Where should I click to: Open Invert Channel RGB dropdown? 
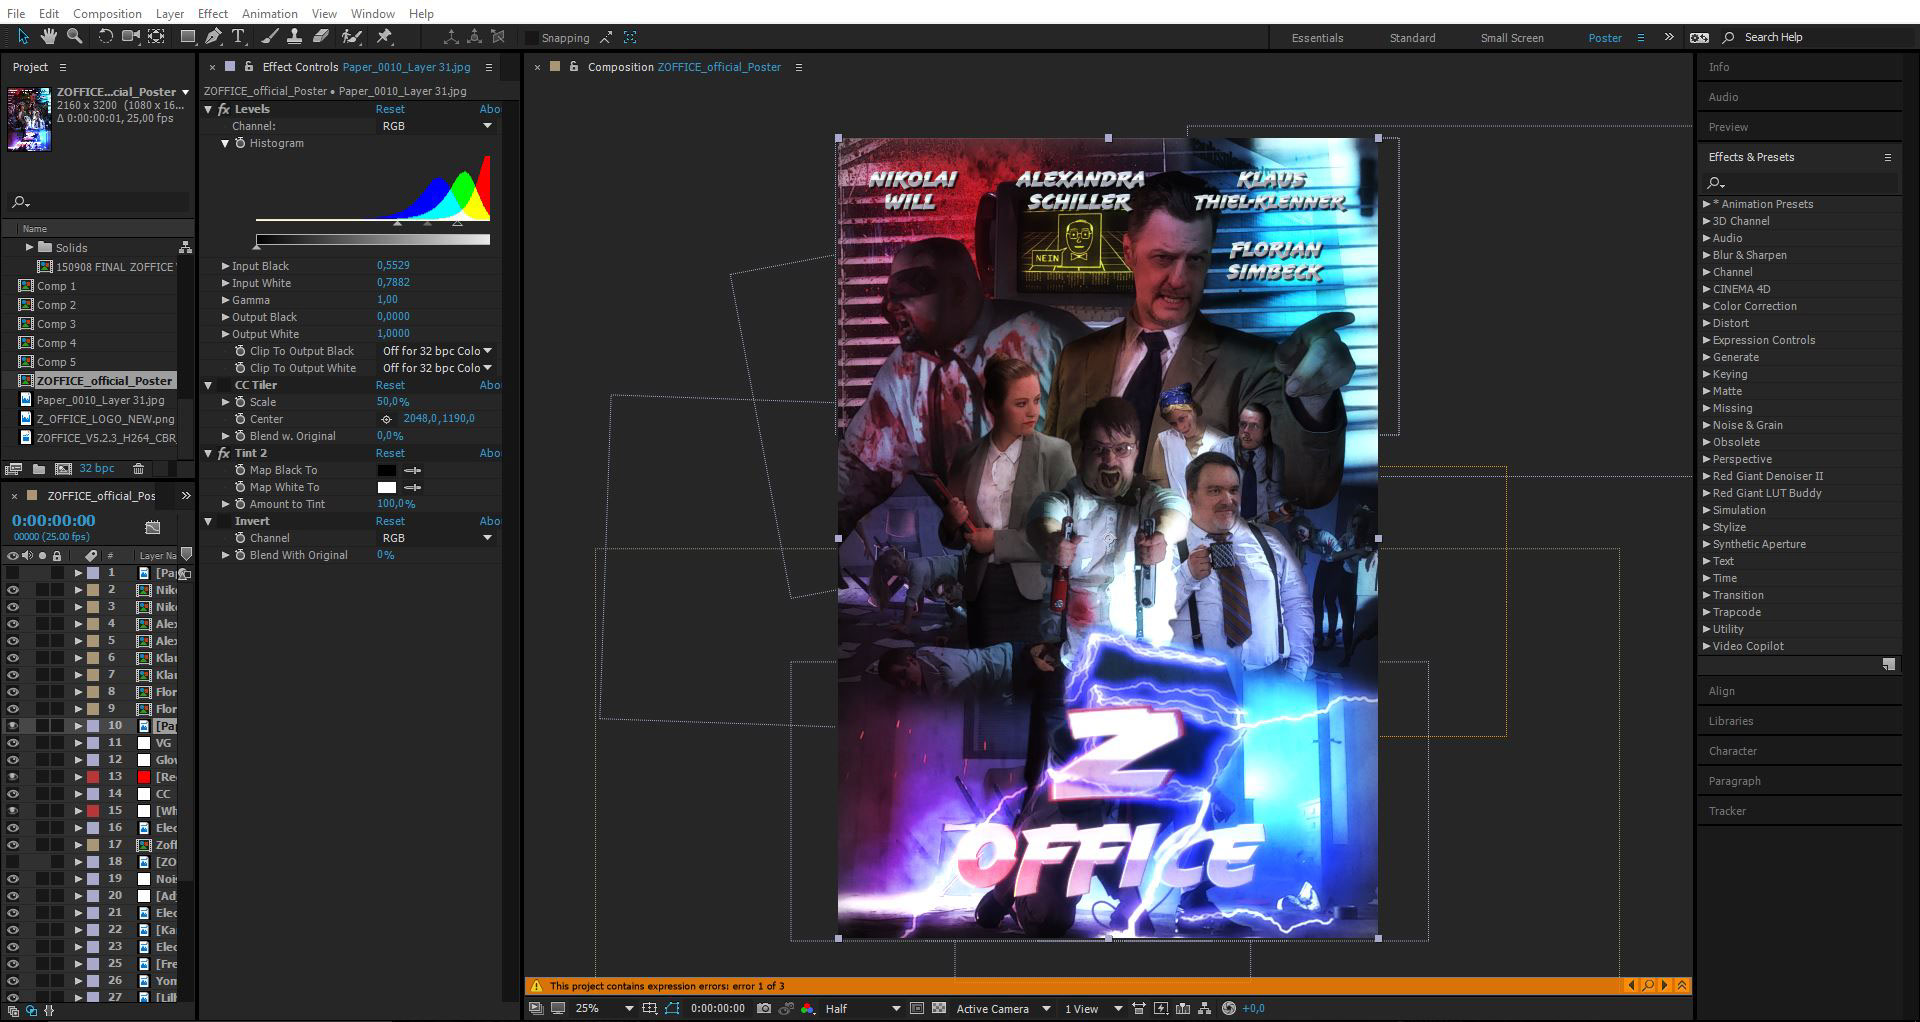(x=437, y=538)
